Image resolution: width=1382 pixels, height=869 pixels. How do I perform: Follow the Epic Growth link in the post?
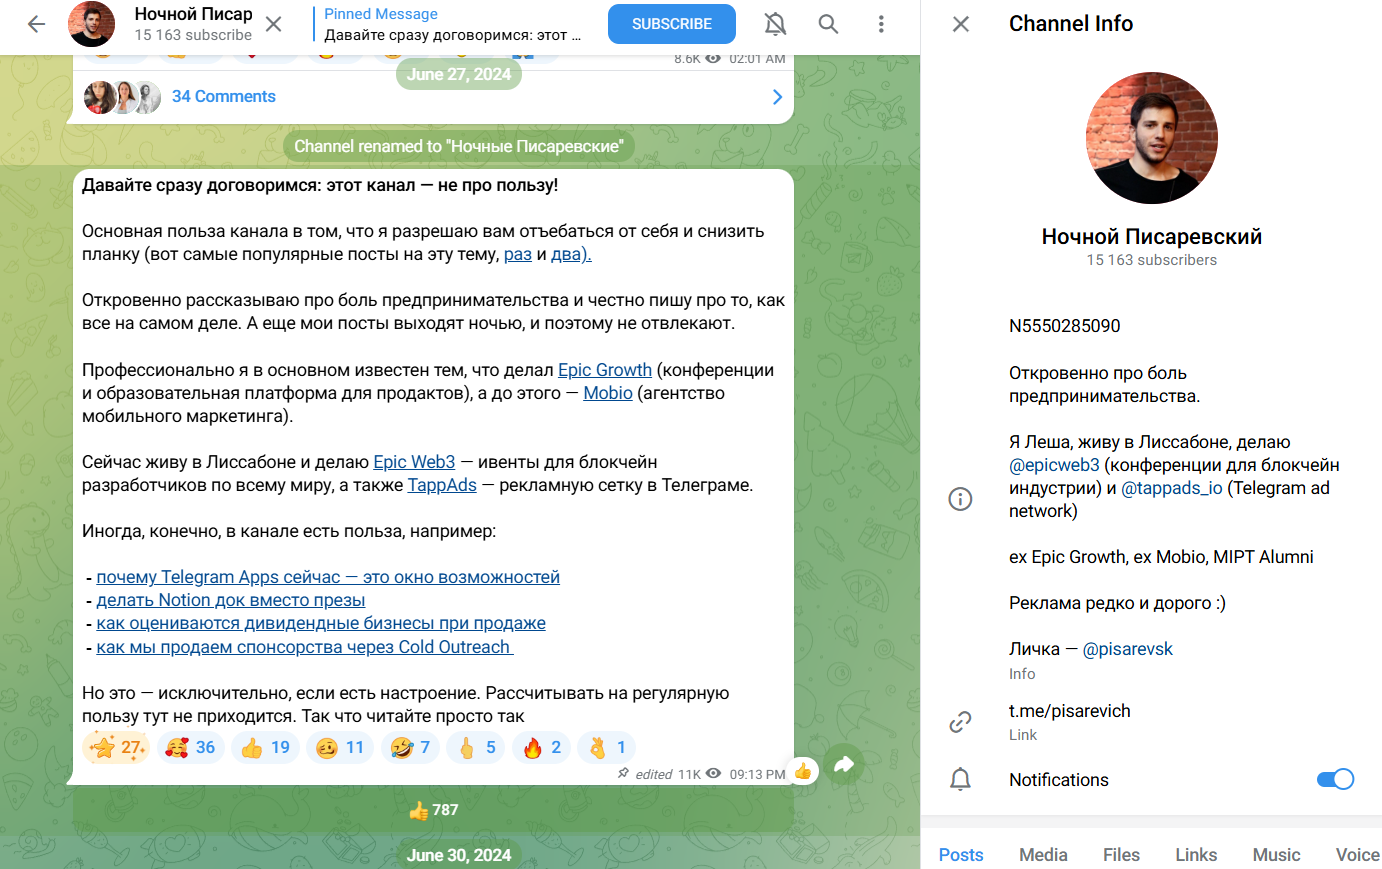(x=605, y=371)
